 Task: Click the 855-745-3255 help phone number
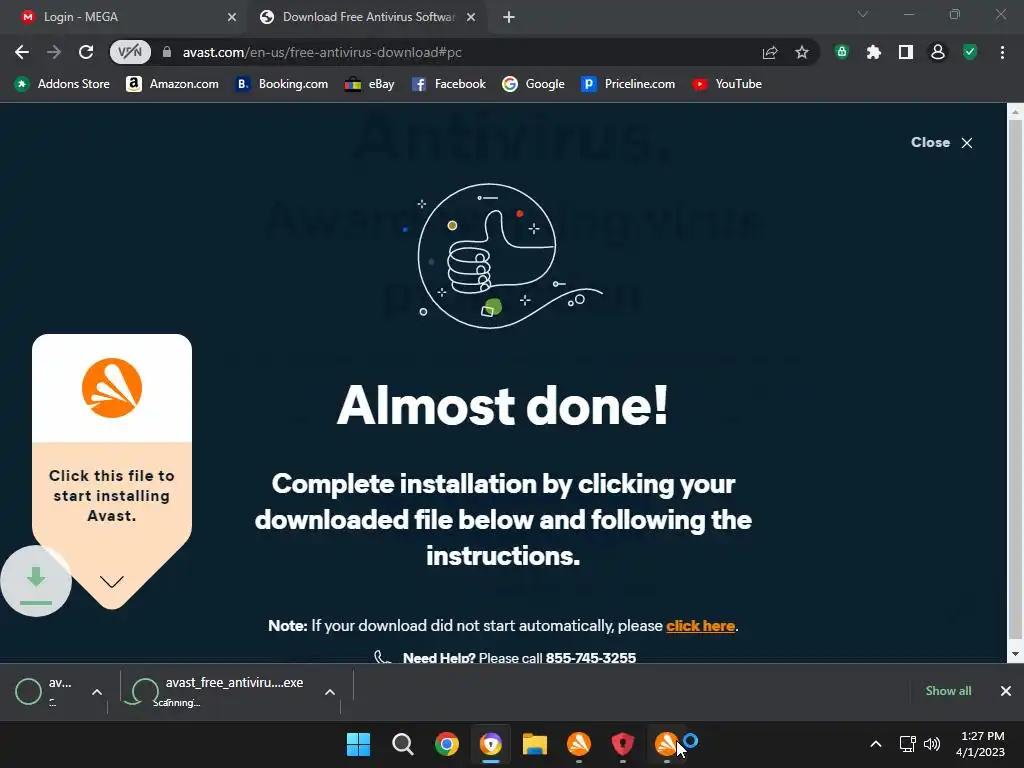pyautogui.click(x=590, y=658)
